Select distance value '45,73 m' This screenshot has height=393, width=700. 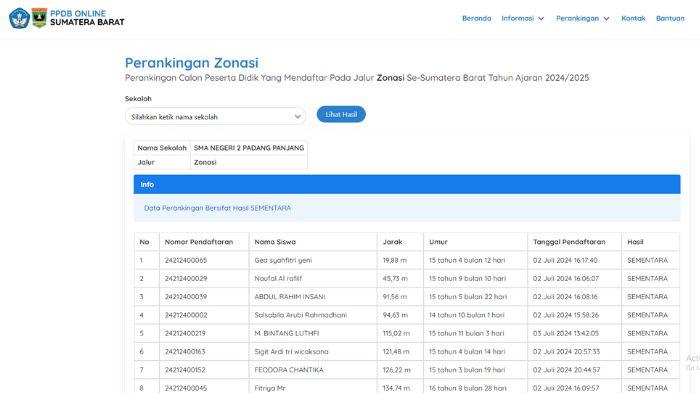[x=395, y=279]
